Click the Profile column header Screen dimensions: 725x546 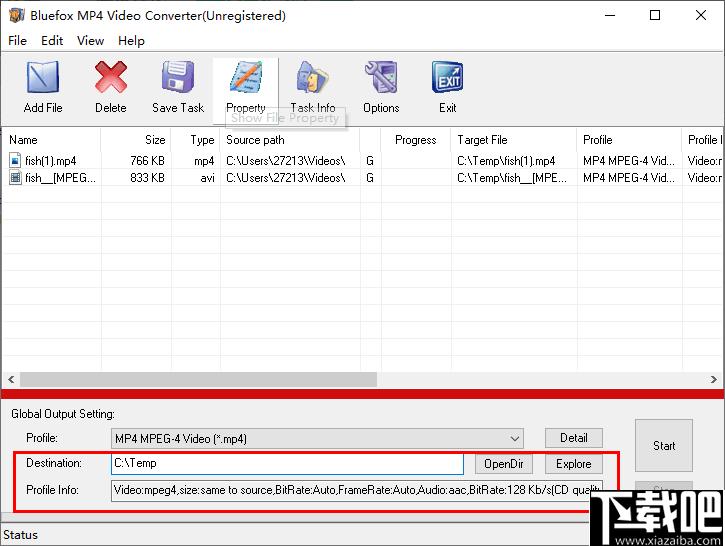click(629, 140)
